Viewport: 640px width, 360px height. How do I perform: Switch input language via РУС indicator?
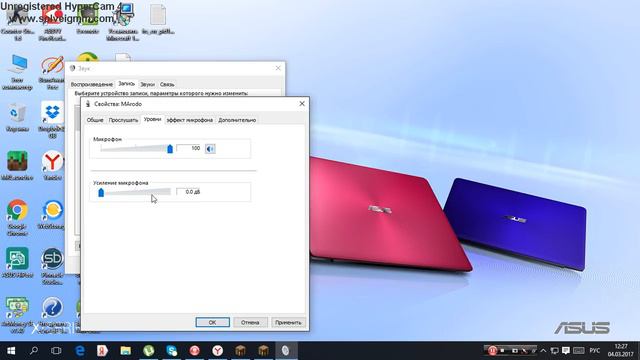(595, 351)
